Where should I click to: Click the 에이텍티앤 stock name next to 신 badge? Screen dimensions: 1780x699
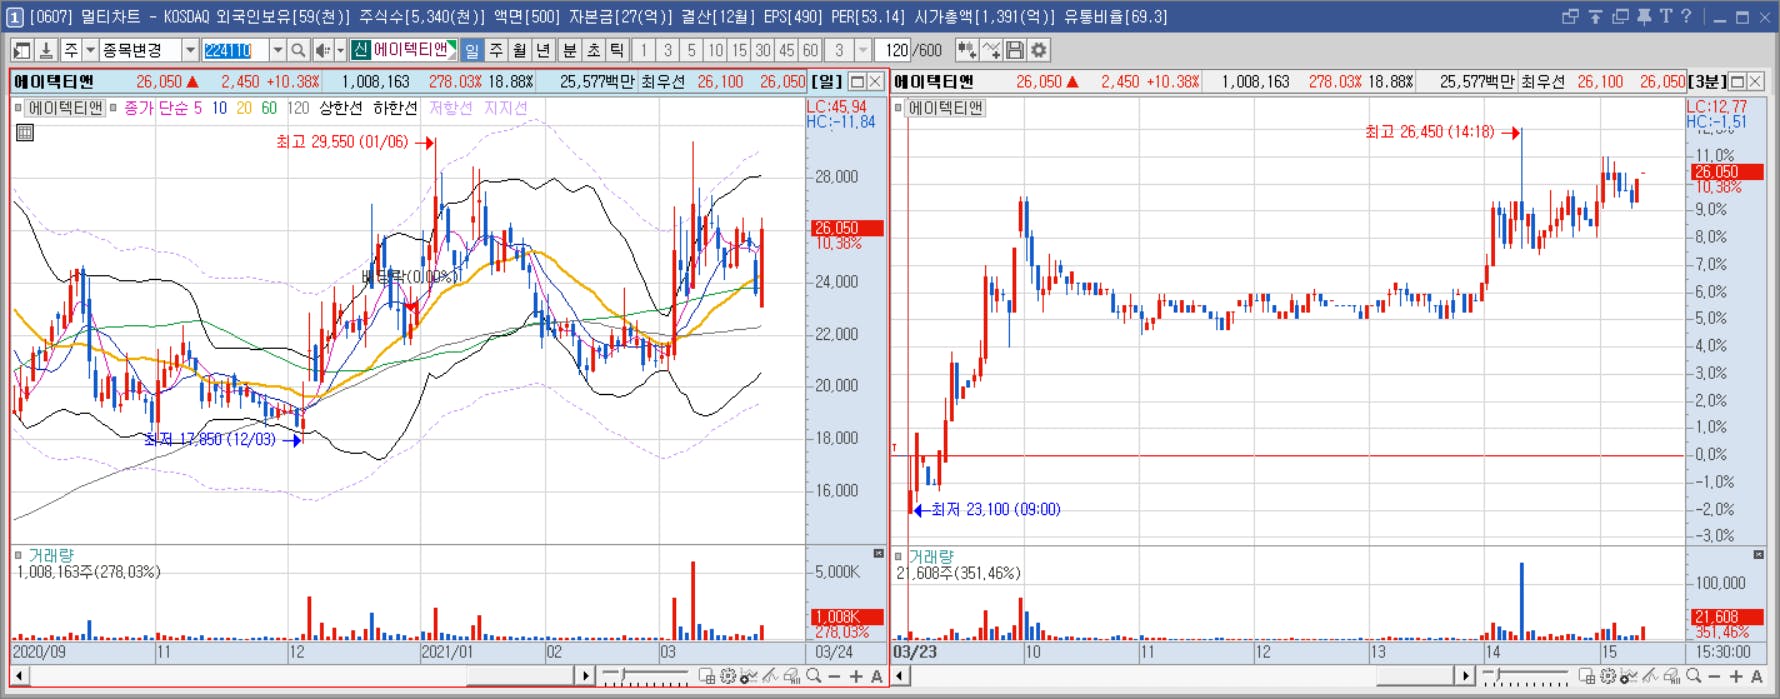tap(411, 50)
